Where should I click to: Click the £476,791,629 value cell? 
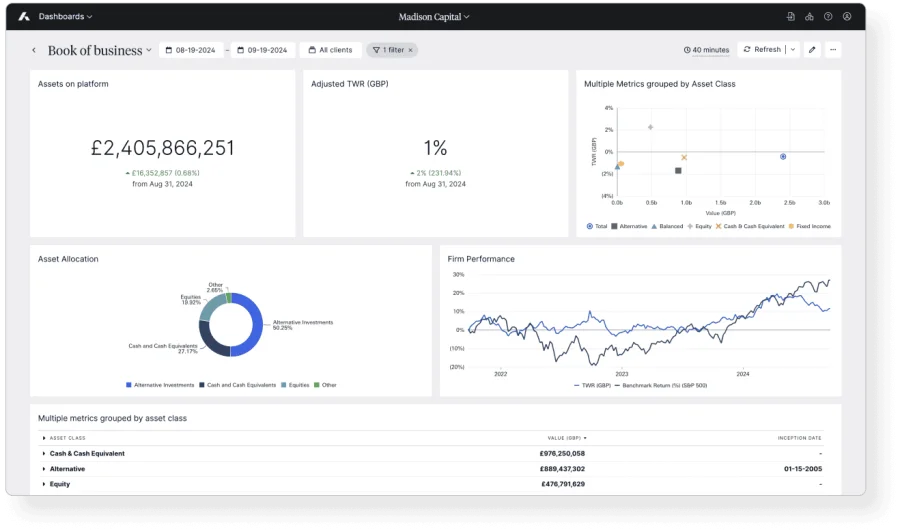562,484
